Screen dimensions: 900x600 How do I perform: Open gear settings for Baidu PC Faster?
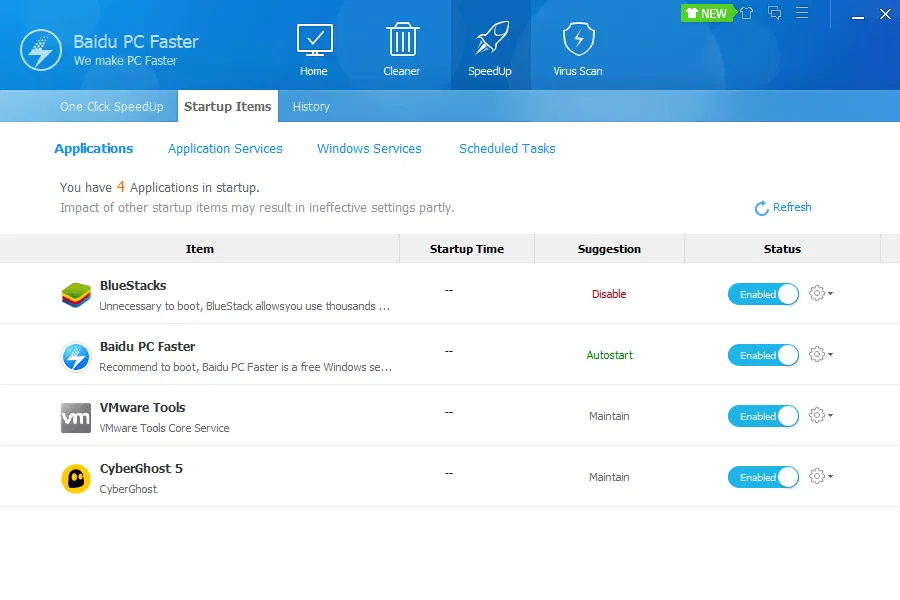pyautogui.click(x=821, y=354)
